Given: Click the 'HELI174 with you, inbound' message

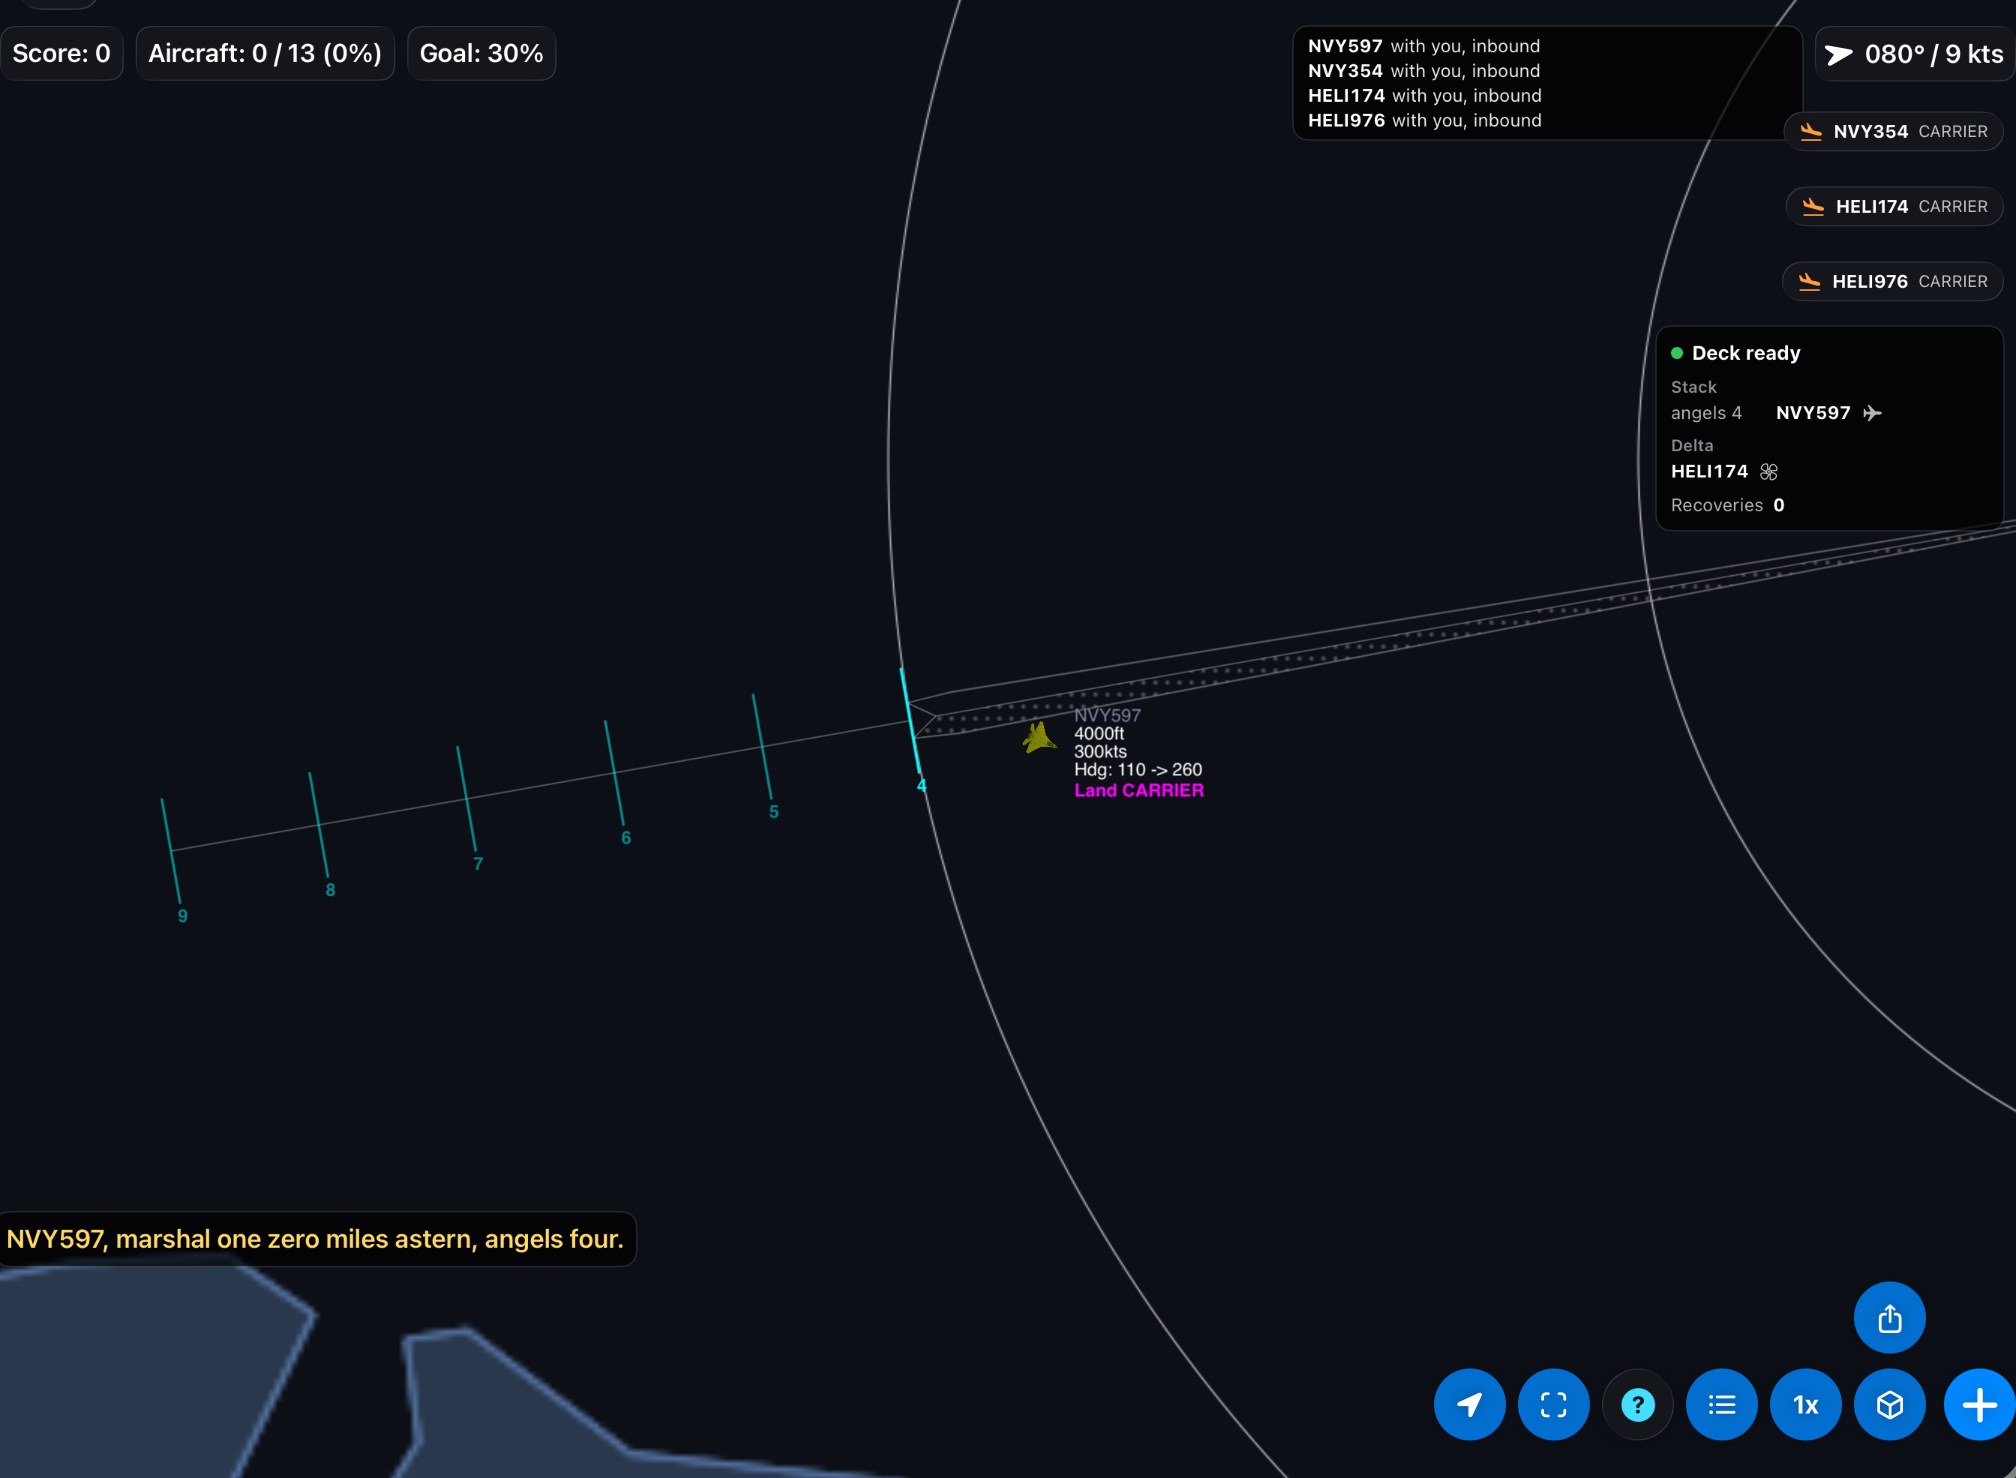Looking at the screenshot, I should coord(1425,96).
